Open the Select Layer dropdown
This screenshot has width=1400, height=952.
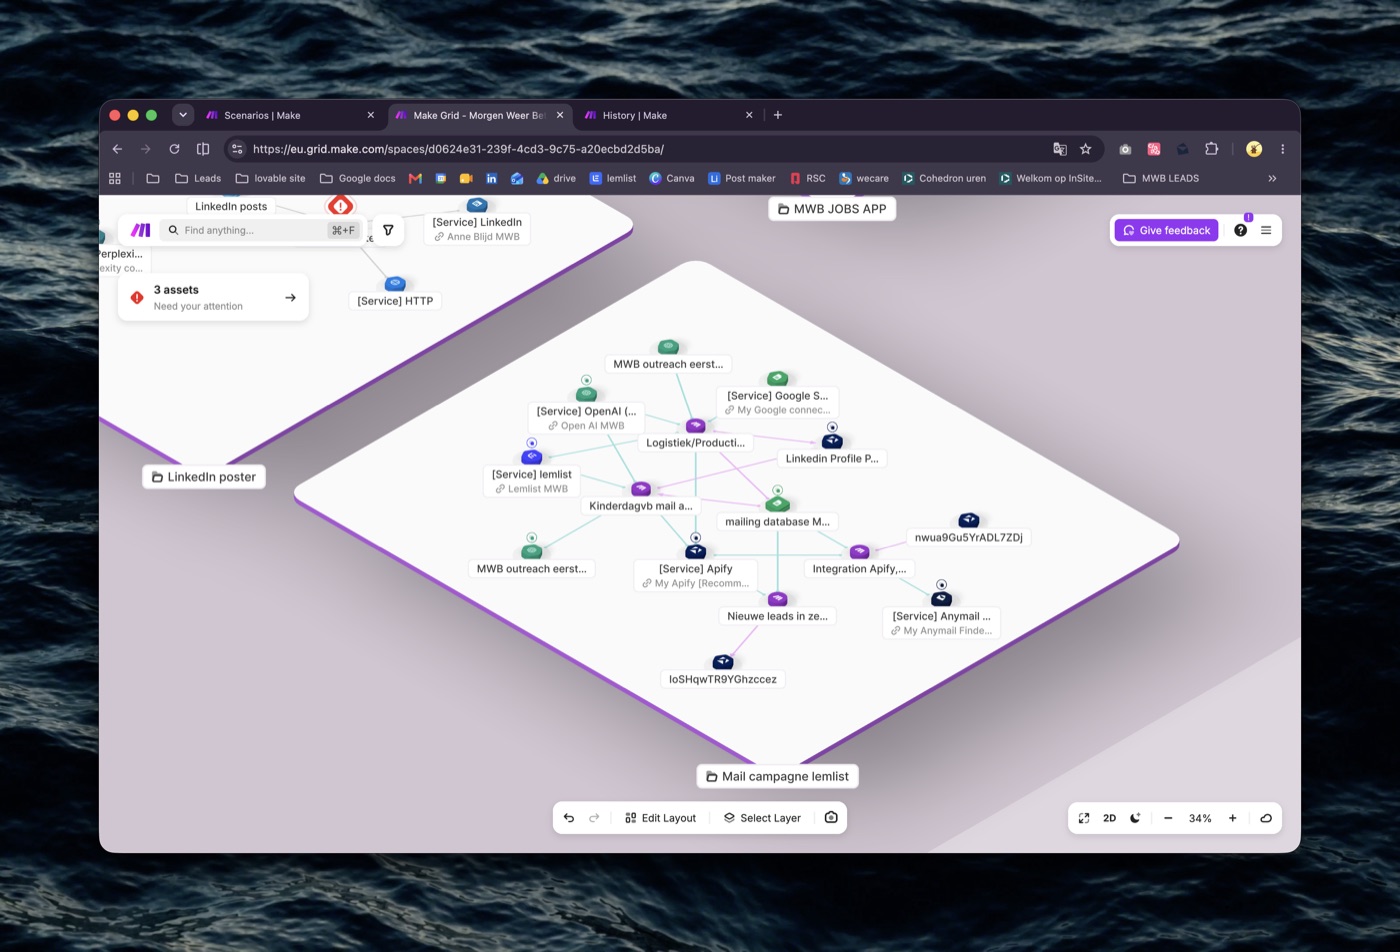(762, 818)
